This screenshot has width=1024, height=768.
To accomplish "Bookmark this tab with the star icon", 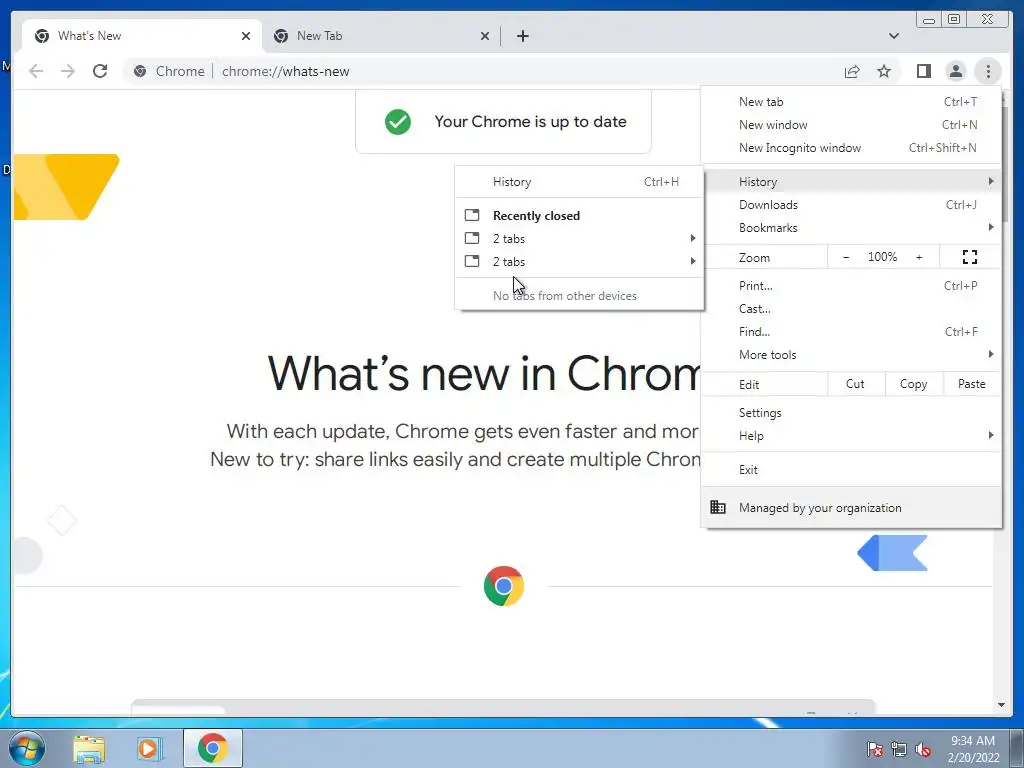I will pos(884,71).
